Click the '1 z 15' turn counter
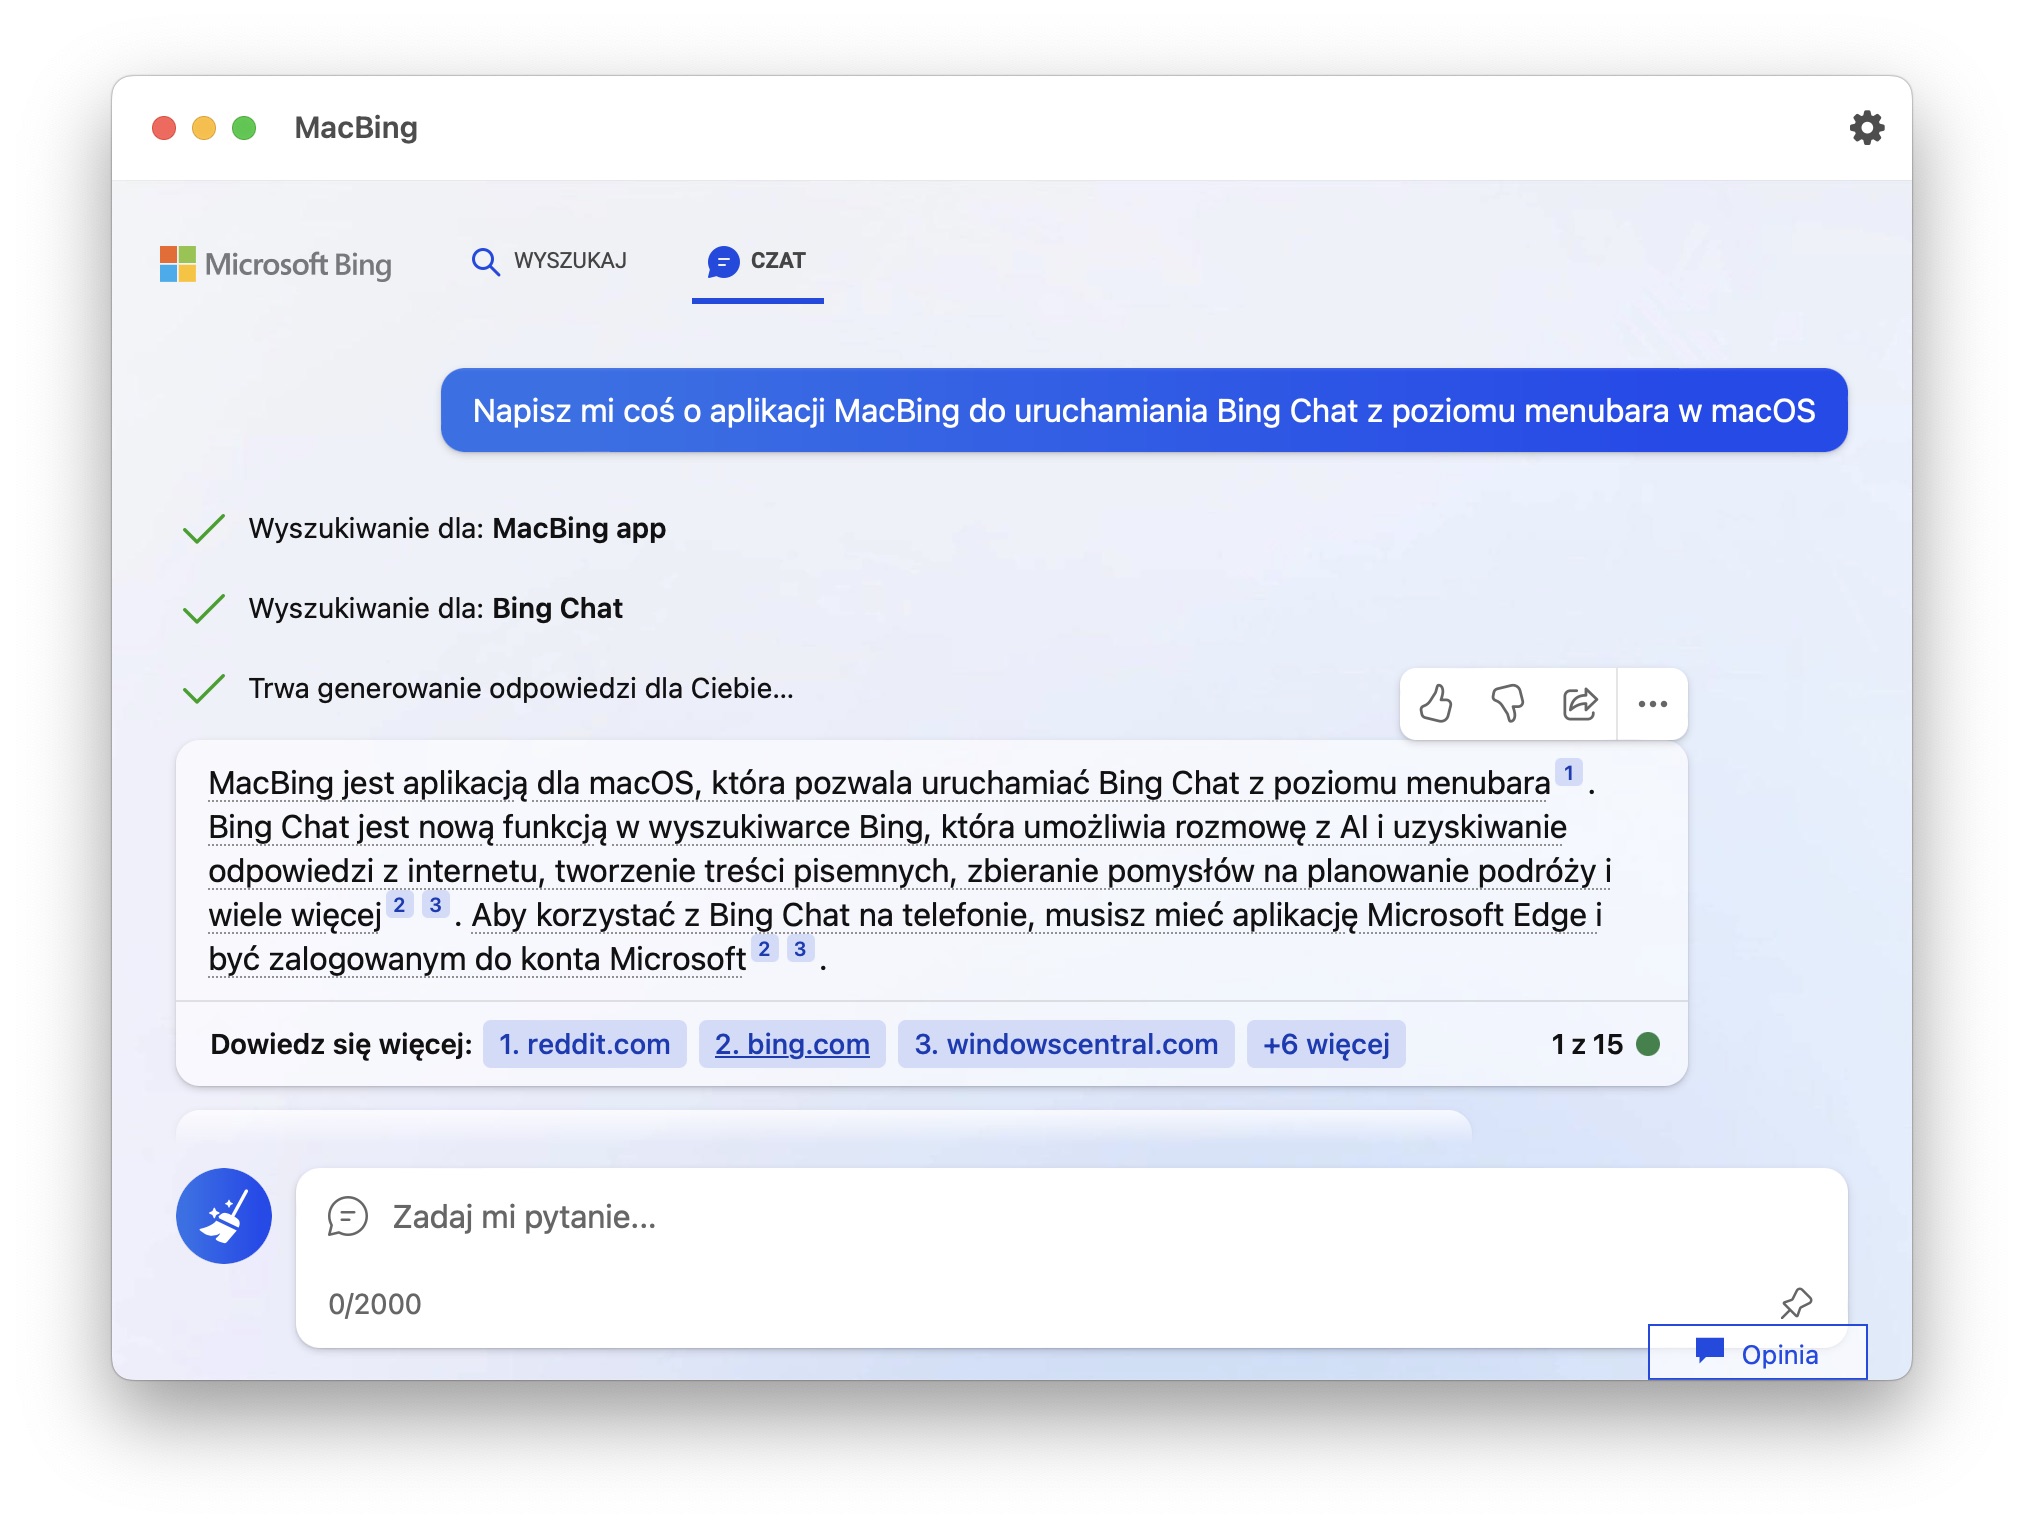2024x1528 pixels. tap(1587, 1044)
